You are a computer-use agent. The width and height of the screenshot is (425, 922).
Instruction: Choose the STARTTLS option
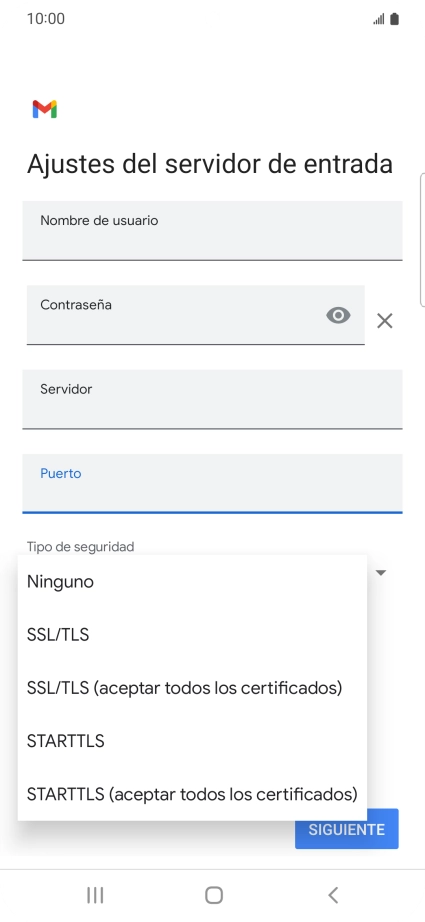192,741
